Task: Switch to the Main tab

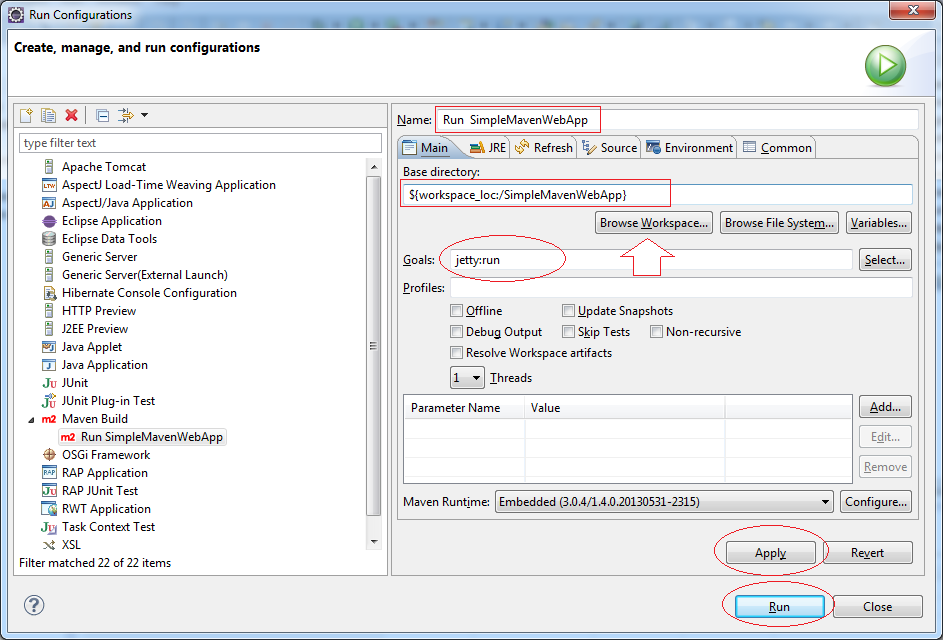Action: tap(426, 148)
